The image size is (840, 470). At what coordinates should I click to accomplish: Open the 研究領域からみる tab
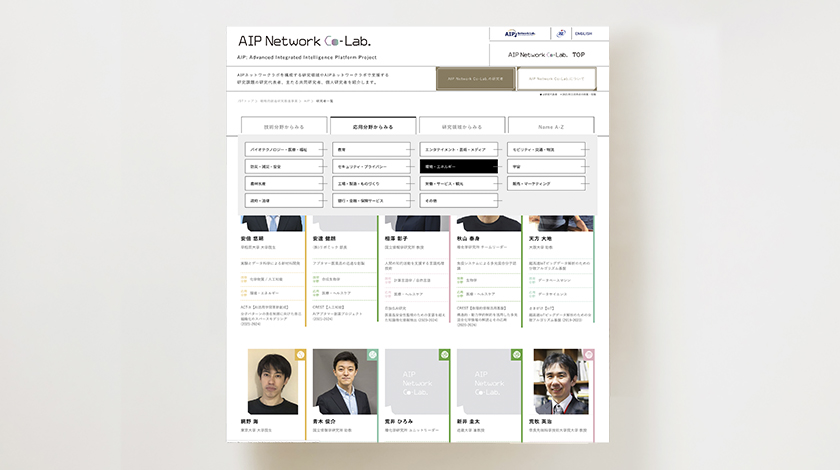click(x=462, y=126)
